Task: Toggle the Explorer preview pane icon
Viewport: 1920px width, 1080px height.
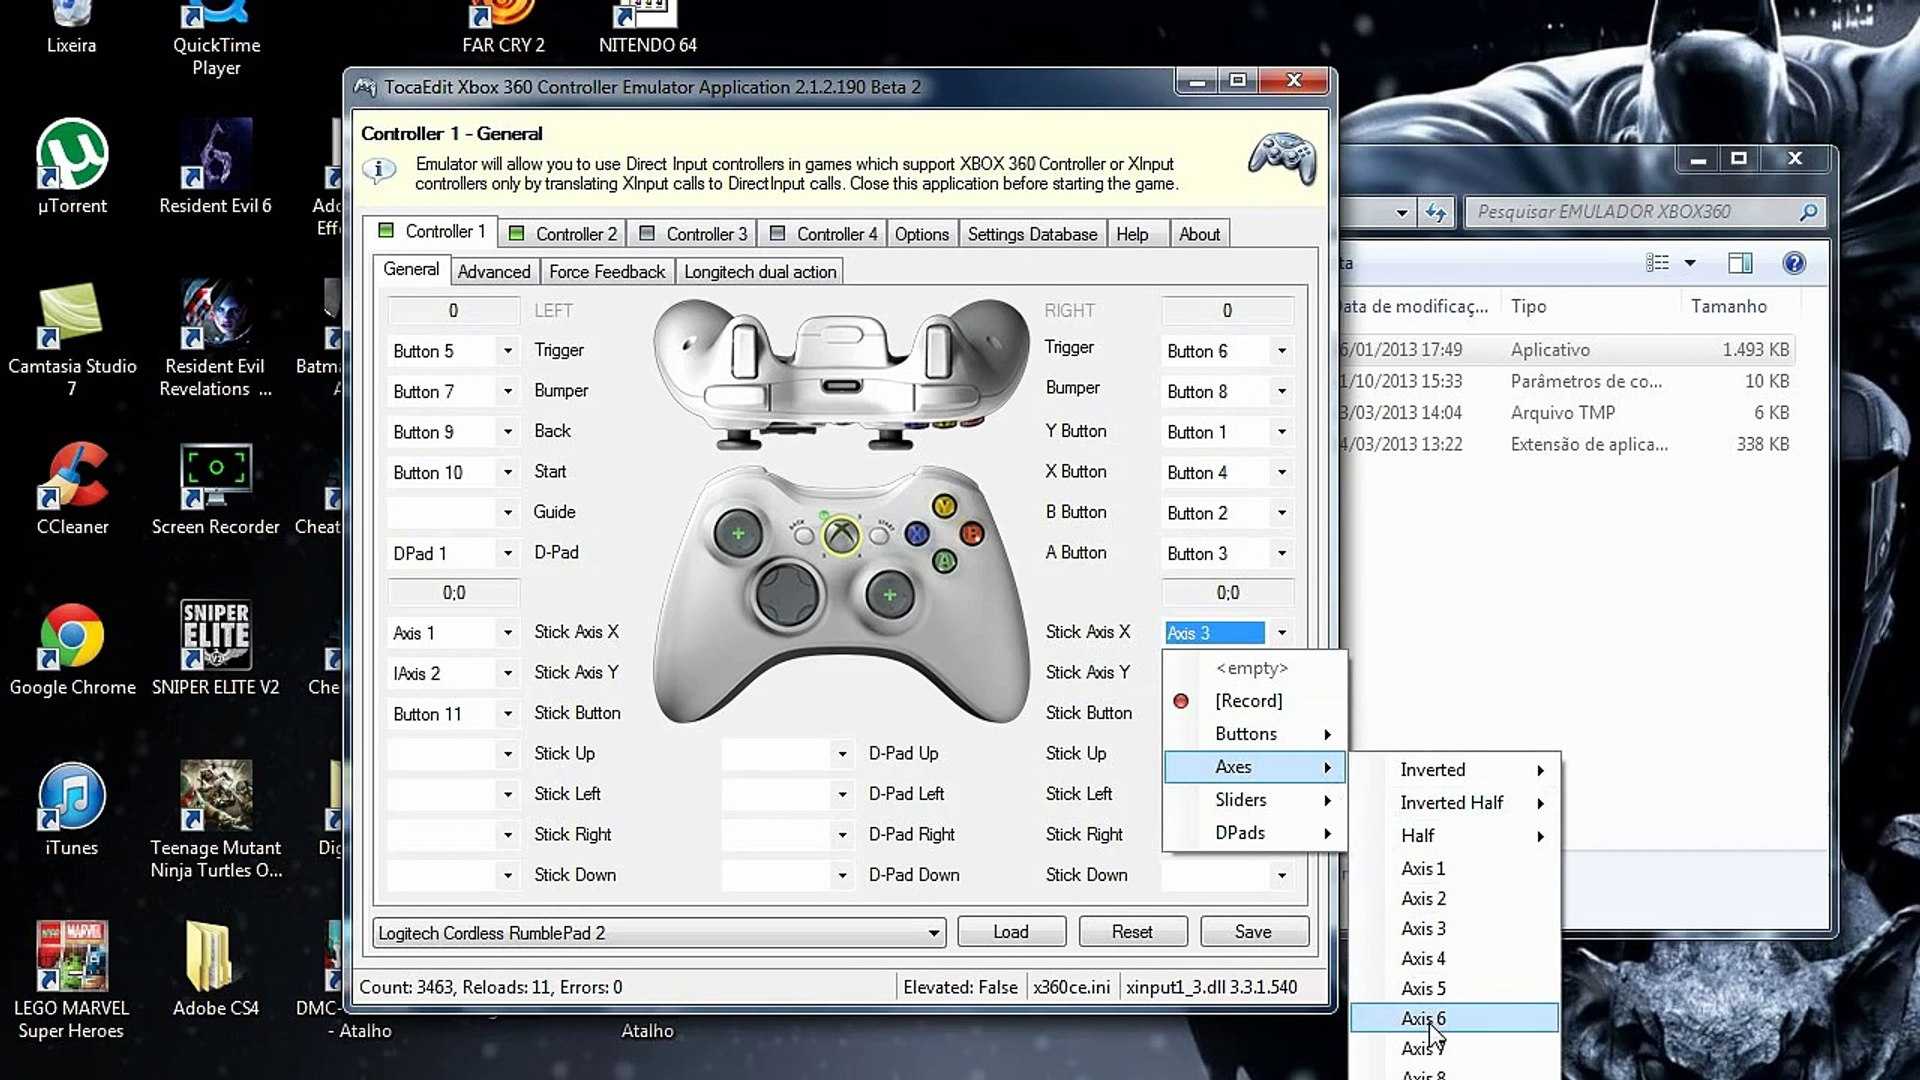Action: point(1740,263)
